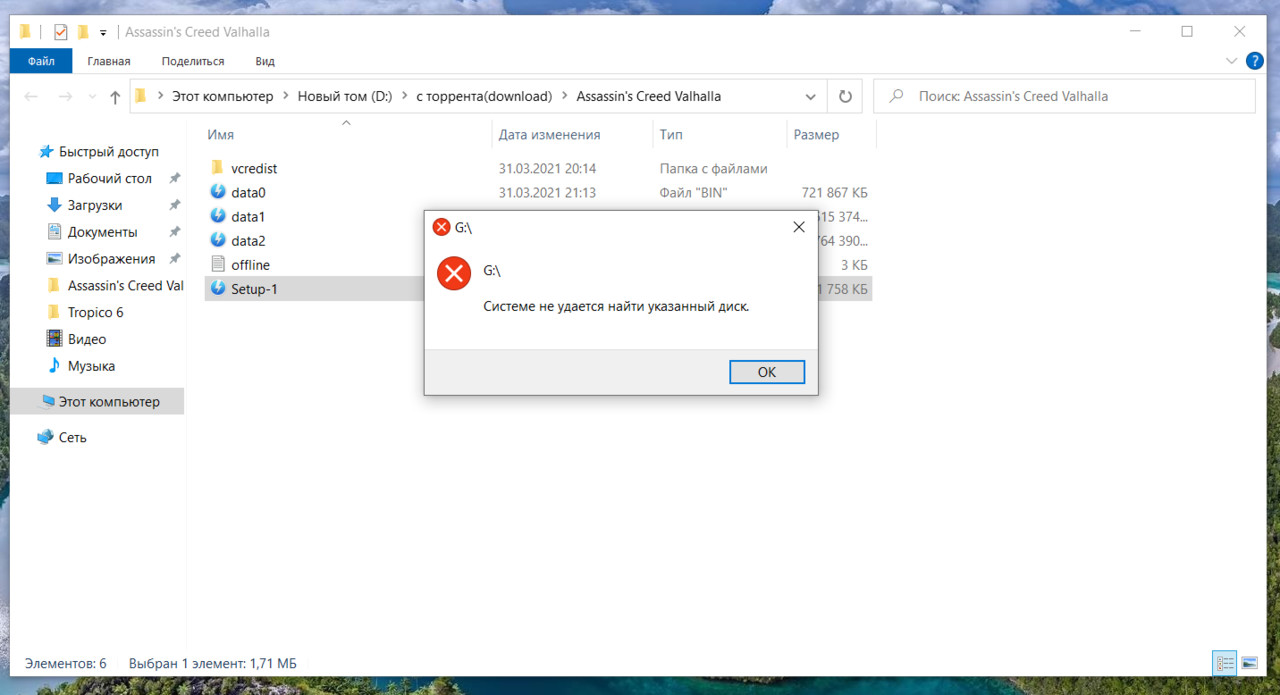
Task: Click the vcredist folder name
Action: click(254, 169)
